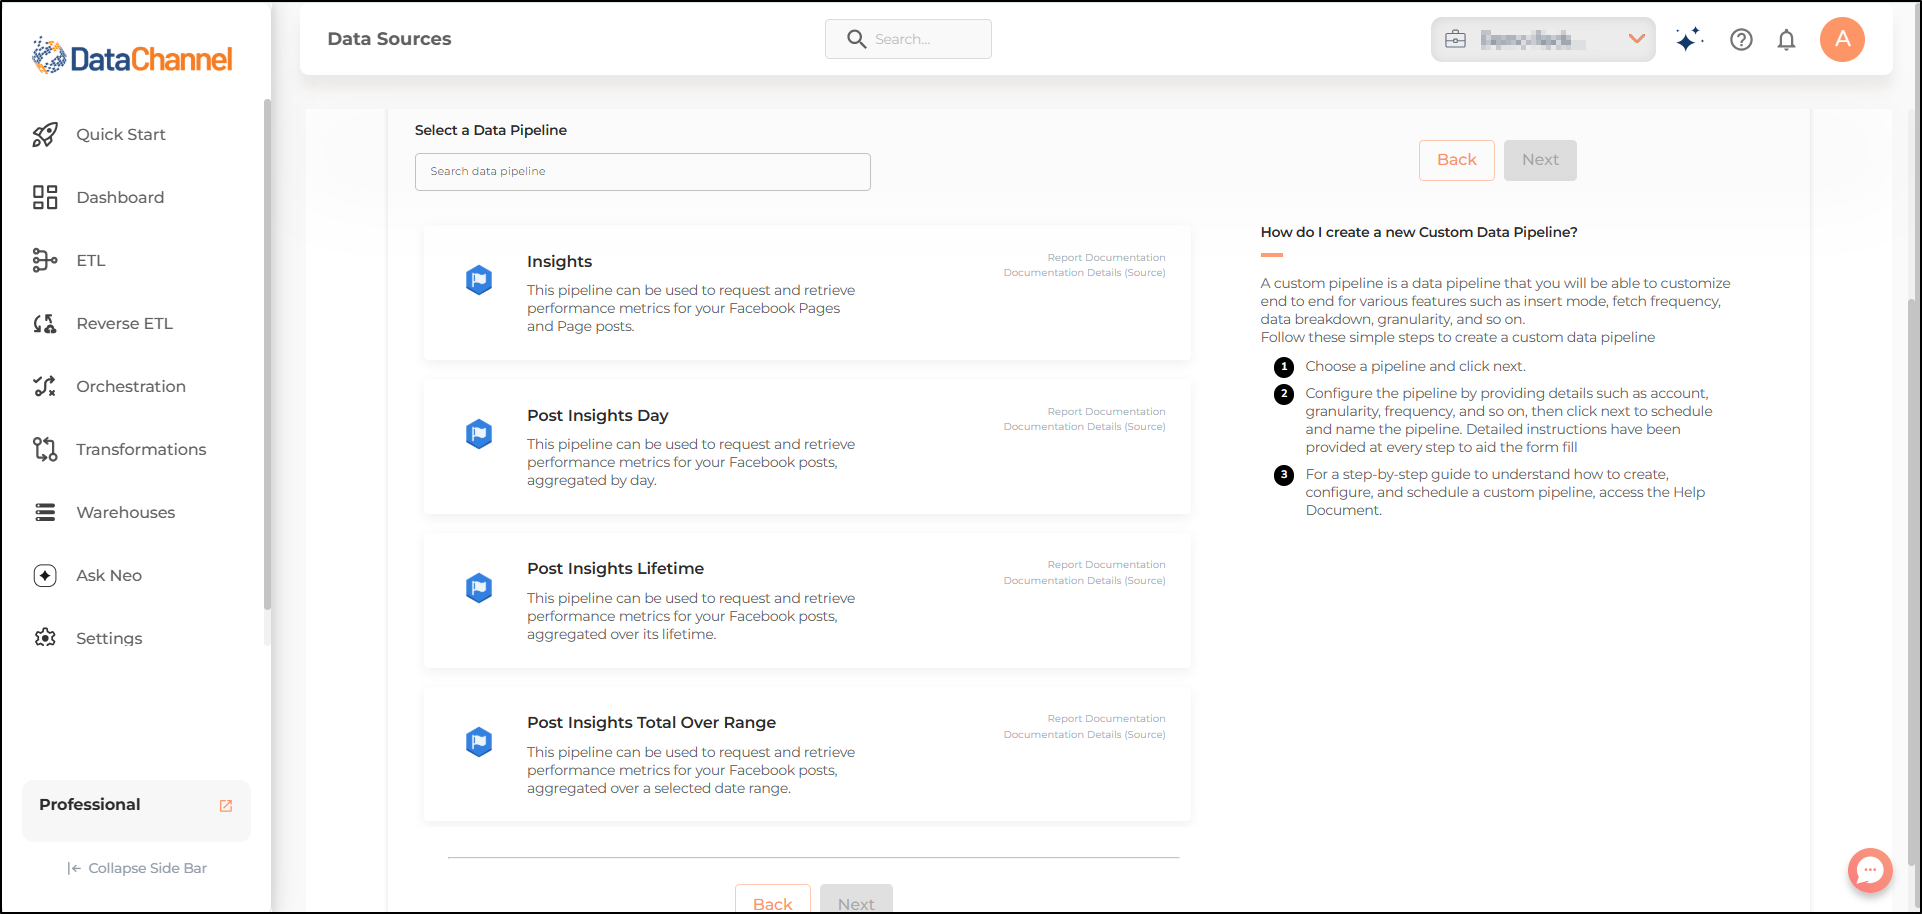Click the Post Insights Lifetime flag icon
This screenshot has height=914, width=1922.
479,588
